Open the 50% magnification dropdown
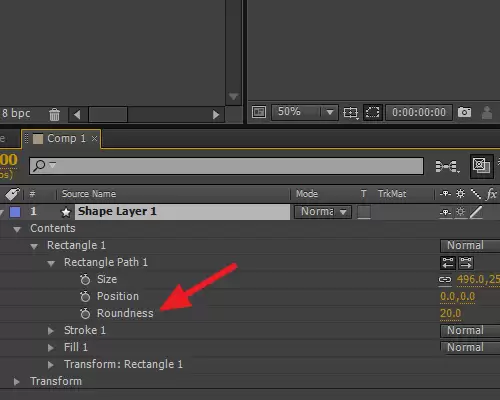 (305, 112)
